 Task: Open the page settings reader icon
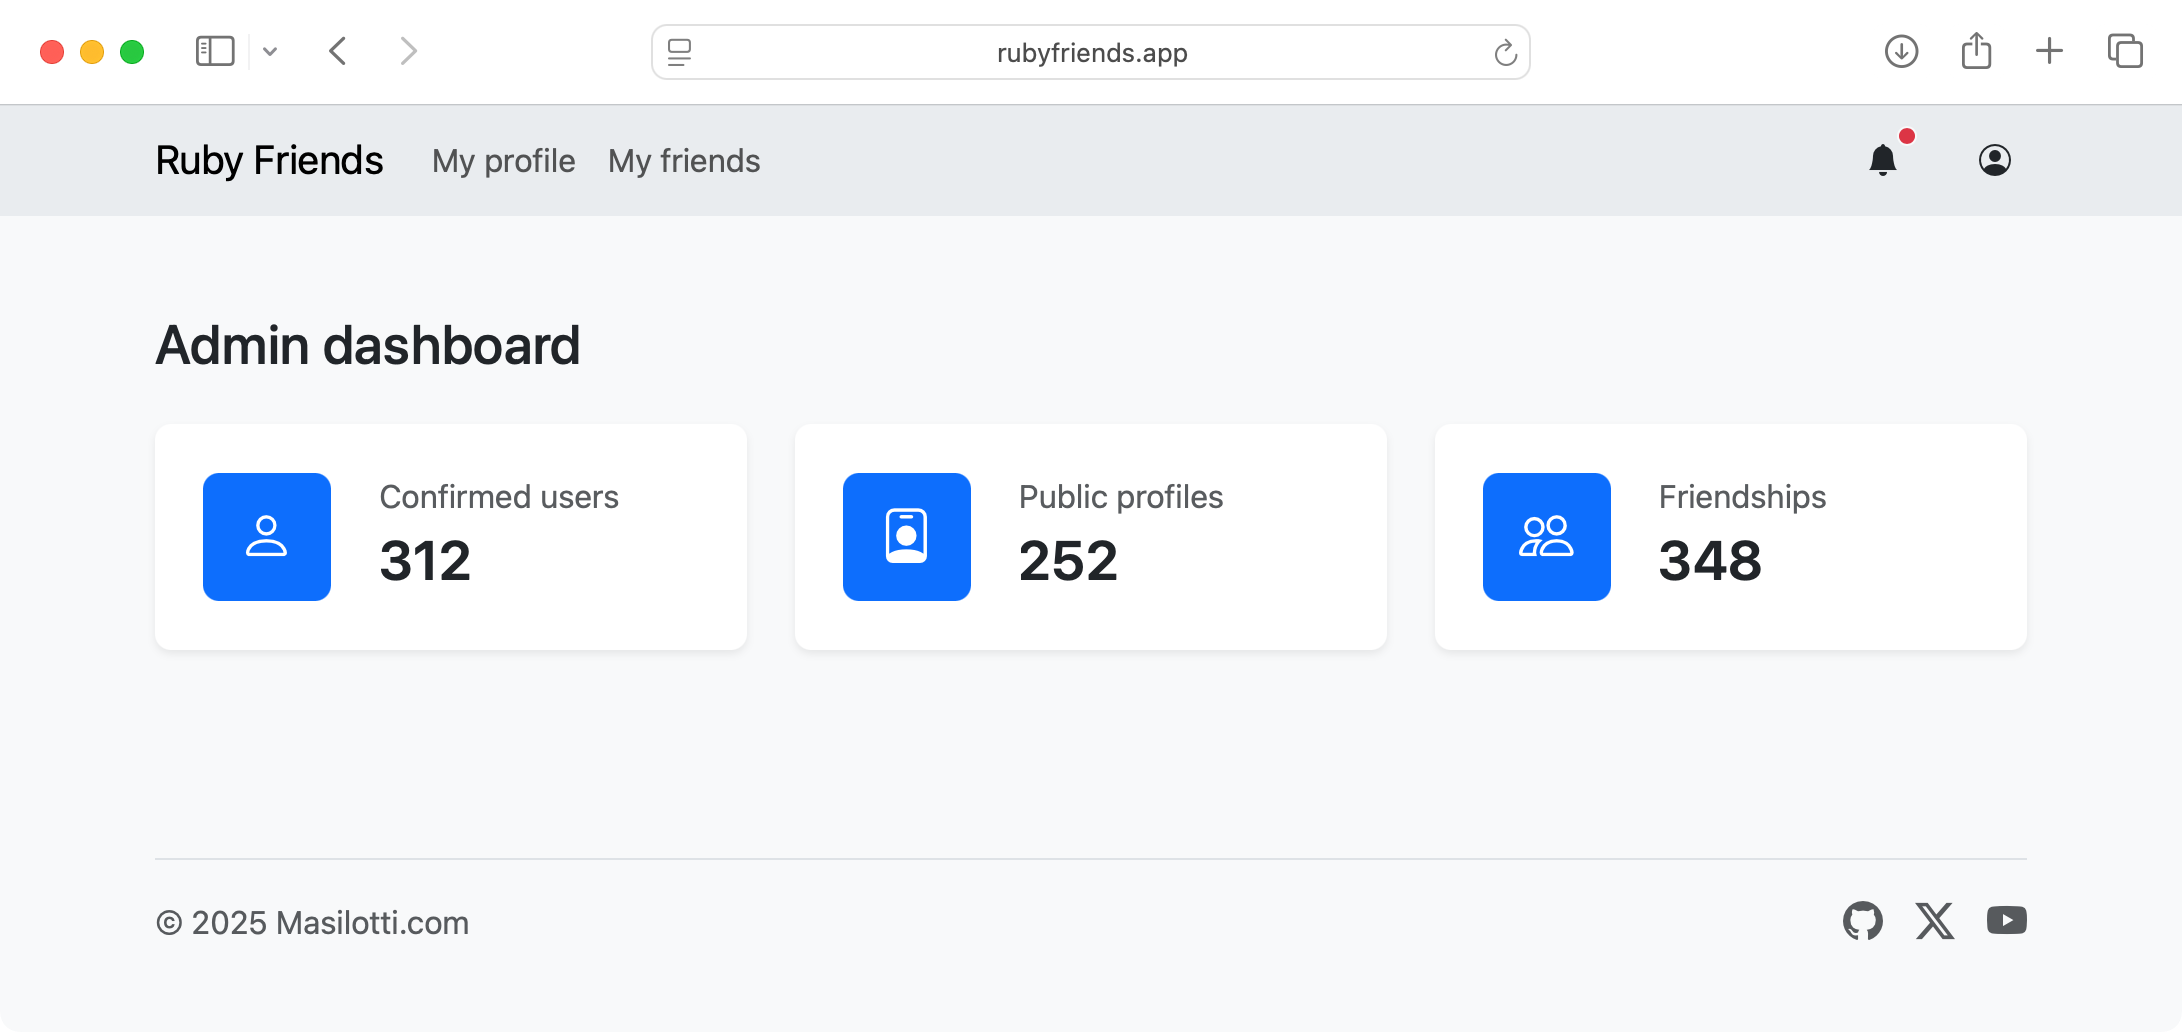coord(680,52)
